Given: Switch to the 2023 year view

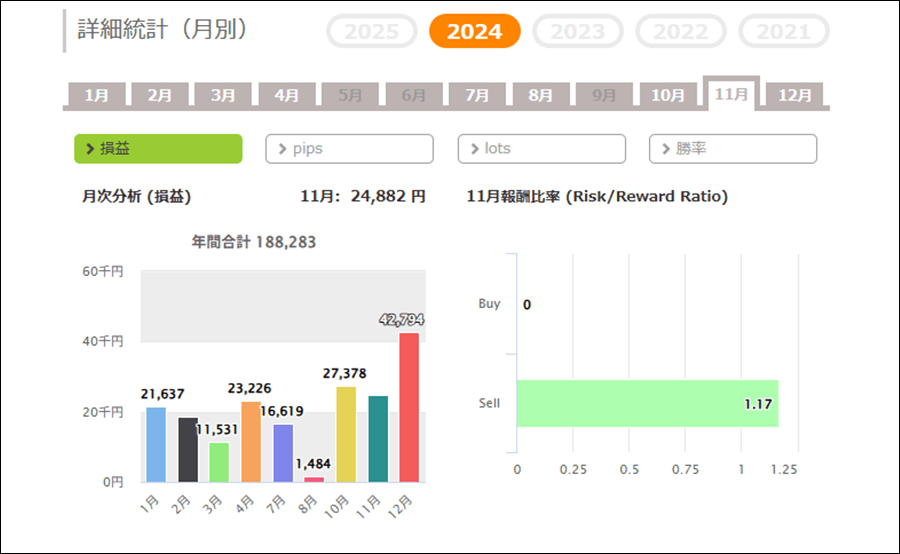Looking at the screenshot, I should tap(578, 31).
